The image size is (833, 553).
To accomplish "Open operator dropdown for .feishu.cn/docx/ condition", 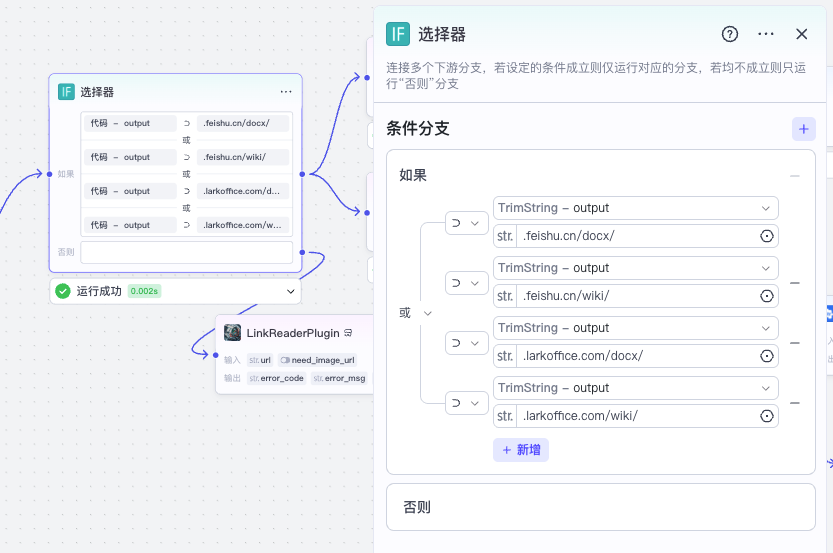I will 465,222.
